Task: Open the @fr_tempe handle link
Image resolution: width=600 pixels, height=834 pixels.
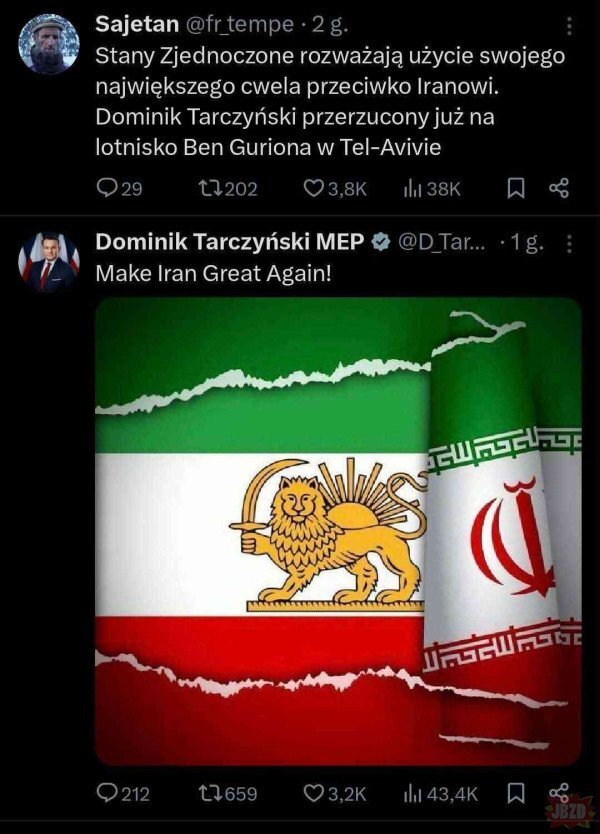Action: coord(239,24)
